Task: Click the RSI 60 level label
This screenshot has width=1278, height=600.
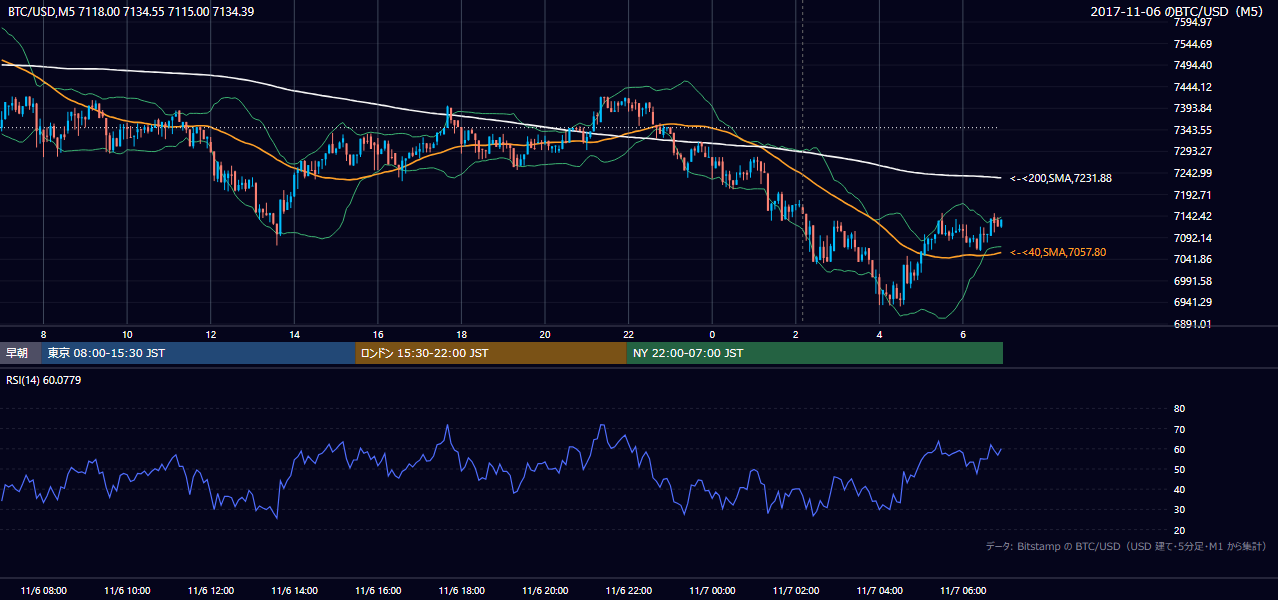Action: point(1179,449)
